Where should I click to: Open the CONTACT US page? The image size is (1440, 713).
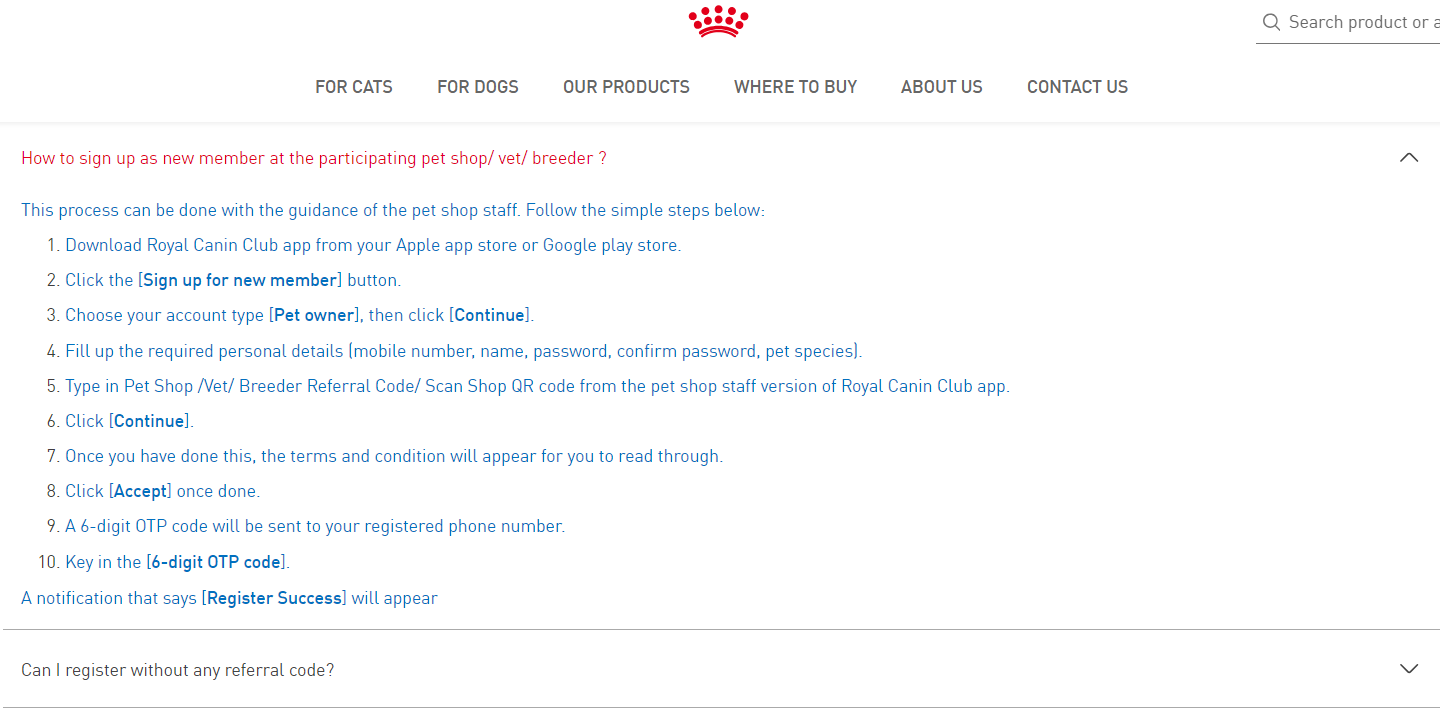coord(1077,87)
